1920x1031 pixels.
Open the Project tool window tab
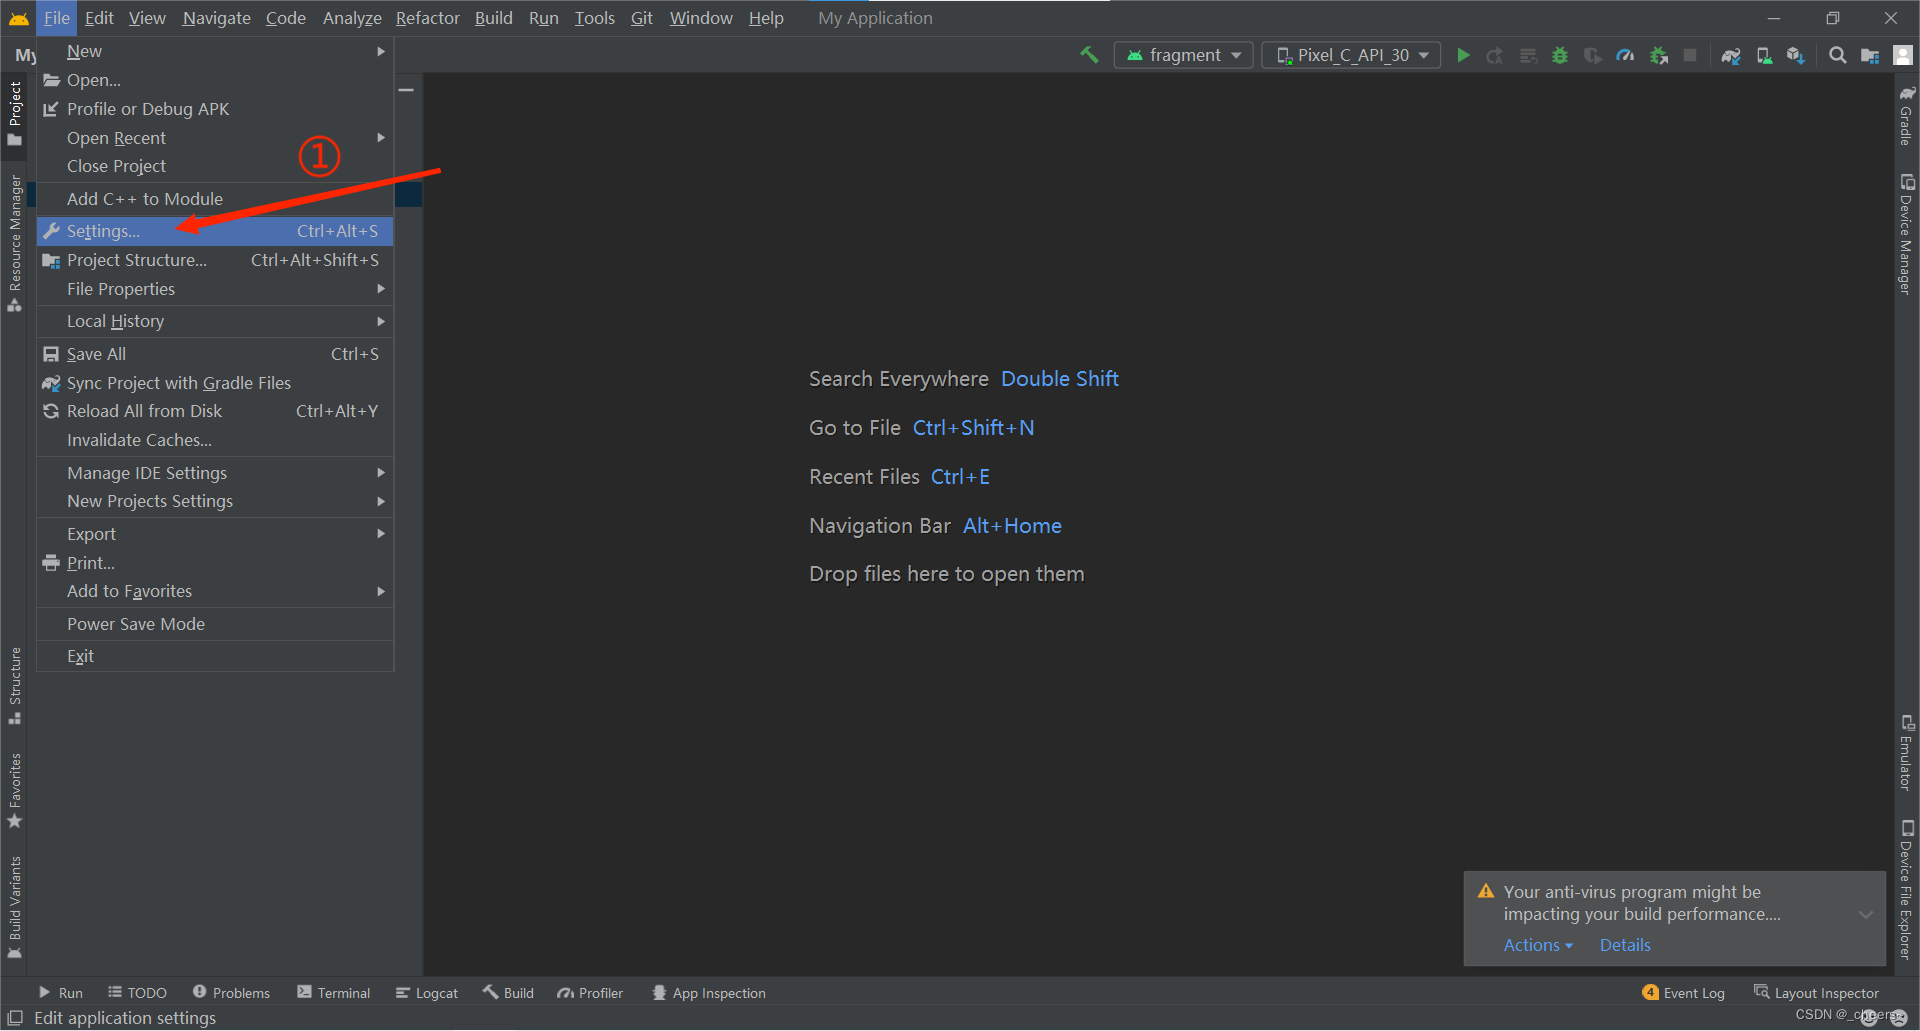click(x=15, y=113)
